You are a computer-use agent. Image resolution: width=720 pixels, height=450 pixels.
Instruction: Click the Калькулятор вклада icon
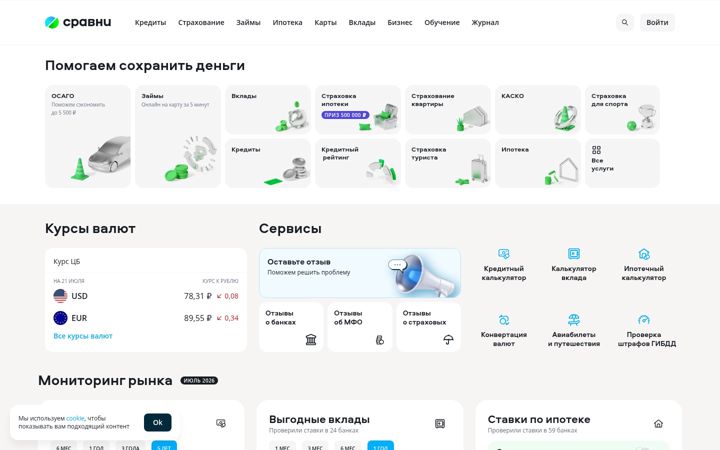[574, 253]
